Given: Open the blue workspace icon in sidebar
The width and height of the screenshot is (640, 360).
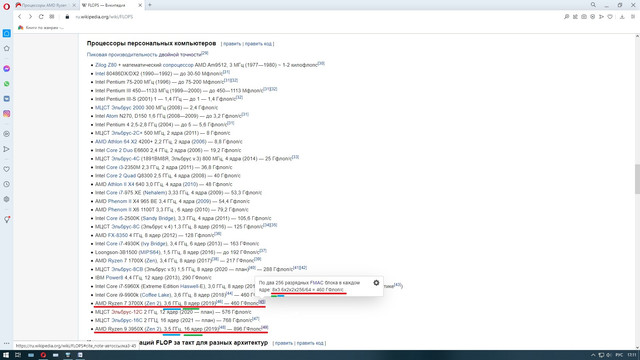Looking at the screenshot, I should [7, 33].
